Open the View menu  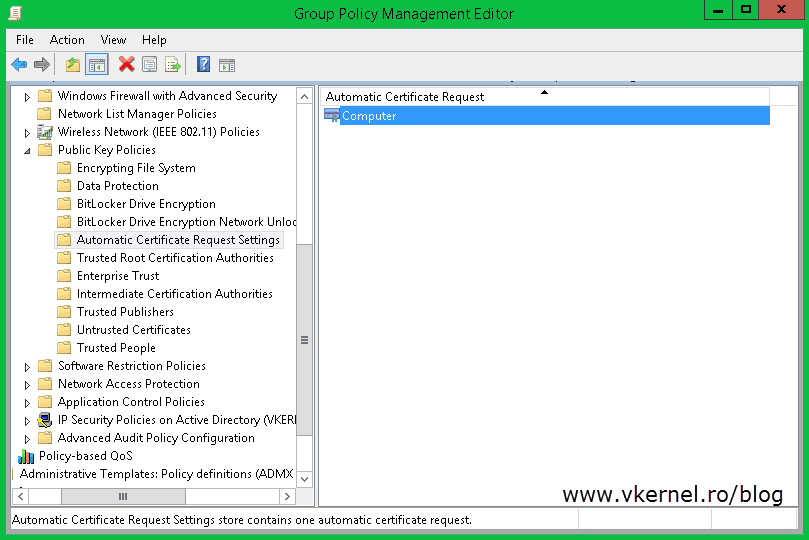pyautogui.click(x=113, y=40)
